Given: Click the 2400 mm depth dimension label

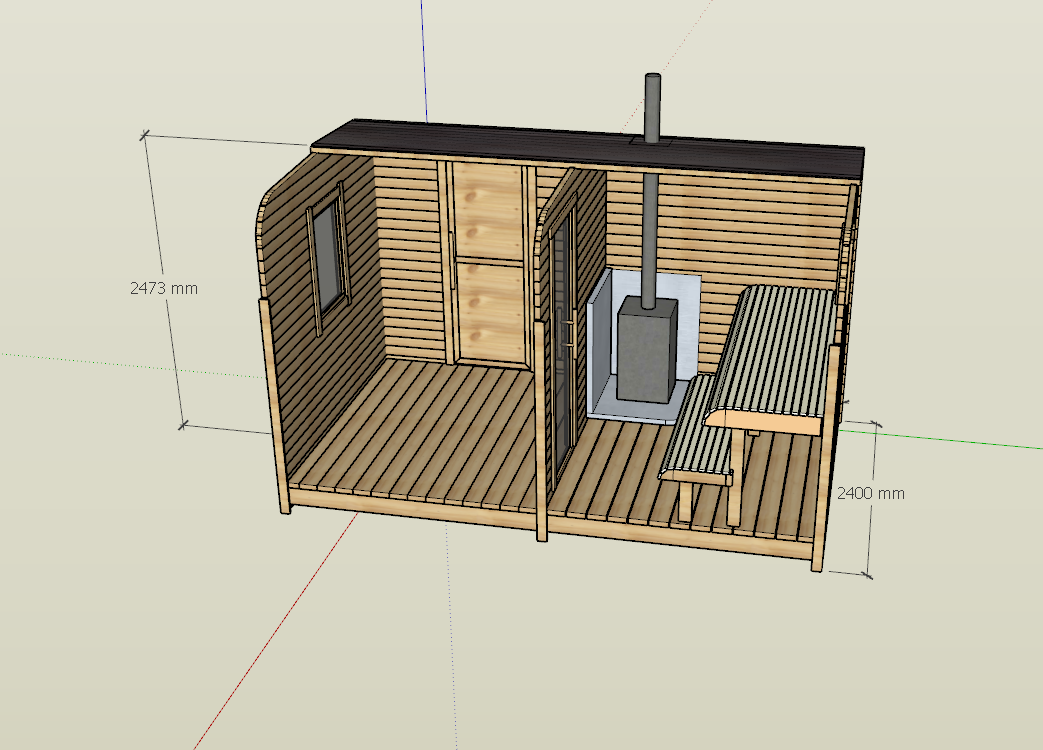Looking at the screenshot, I should click(x=870, y=493).
